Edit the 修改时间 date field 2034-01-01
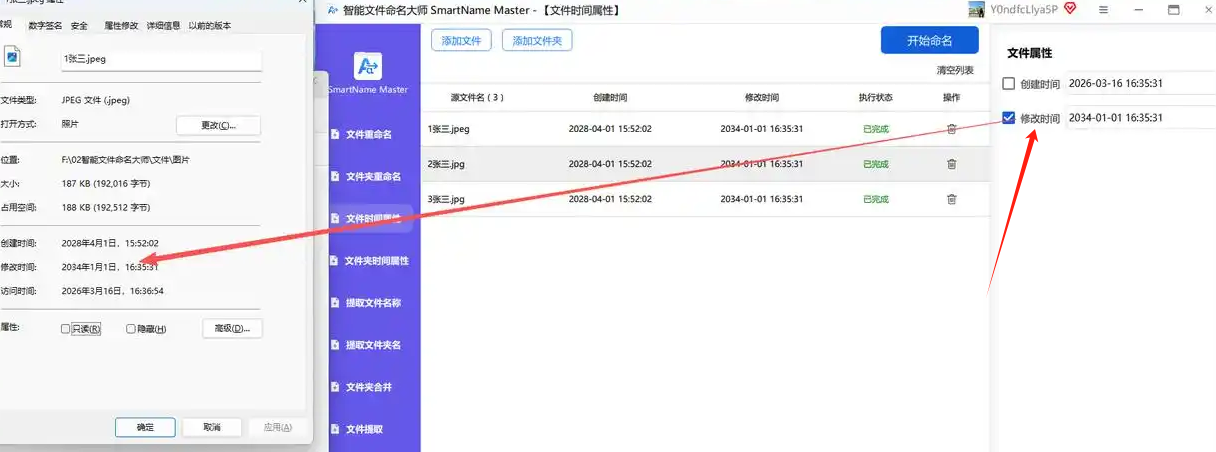The height and width of the screenshot is (452, 1216). click(1140, 118)
